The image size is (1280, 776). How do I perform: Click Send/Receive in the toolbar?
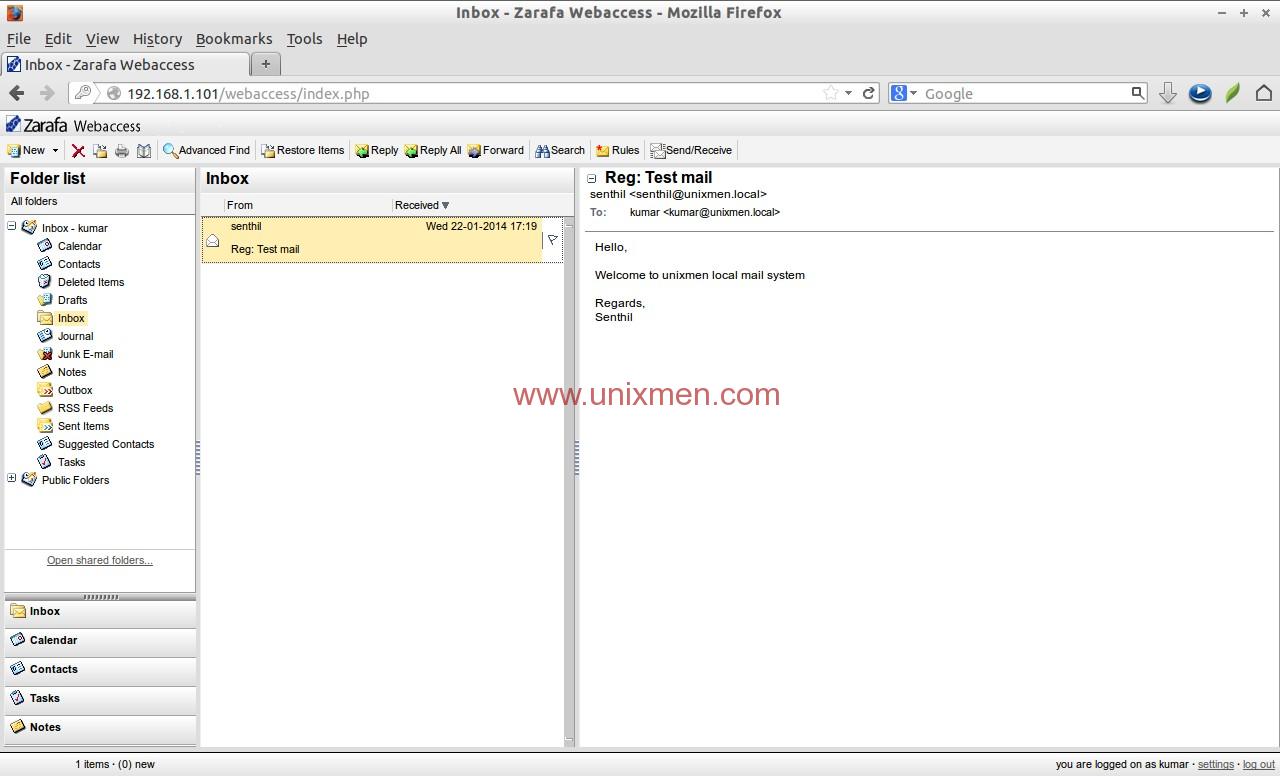coord(691,150)
